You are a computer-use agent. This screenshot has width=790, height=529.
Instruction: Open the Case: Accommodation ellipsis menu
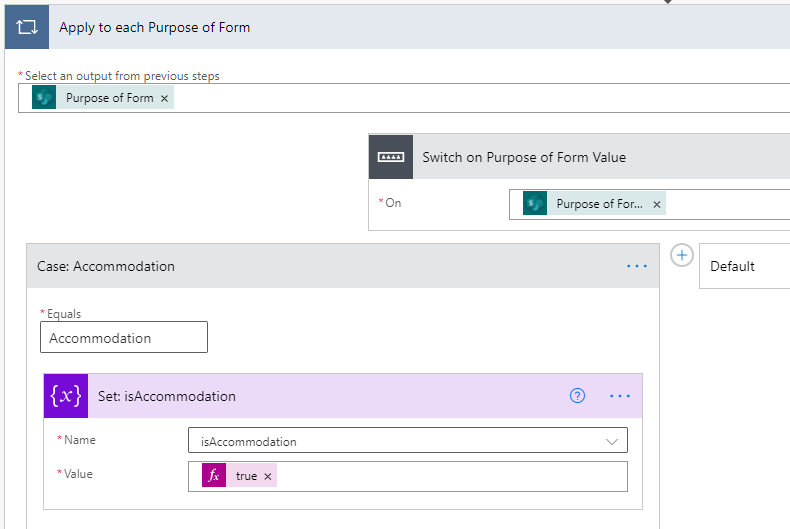[637, 266]
